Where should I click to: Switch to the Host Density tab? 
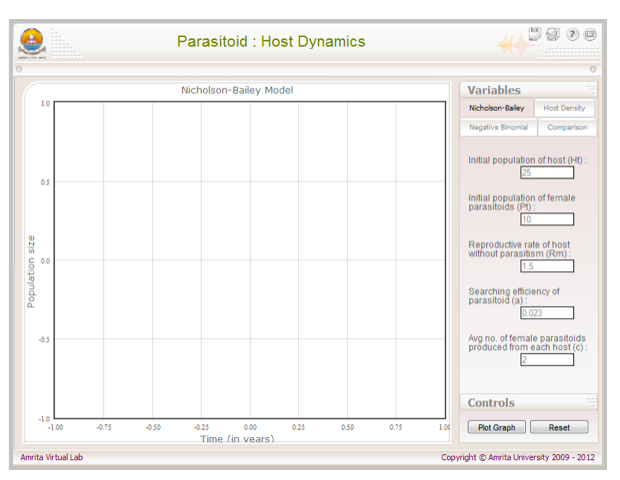click(564, 108)
